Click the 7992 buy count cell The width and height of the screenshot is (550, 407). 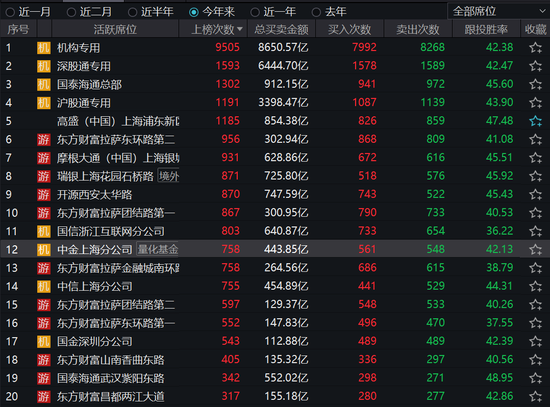pos(364,47)
